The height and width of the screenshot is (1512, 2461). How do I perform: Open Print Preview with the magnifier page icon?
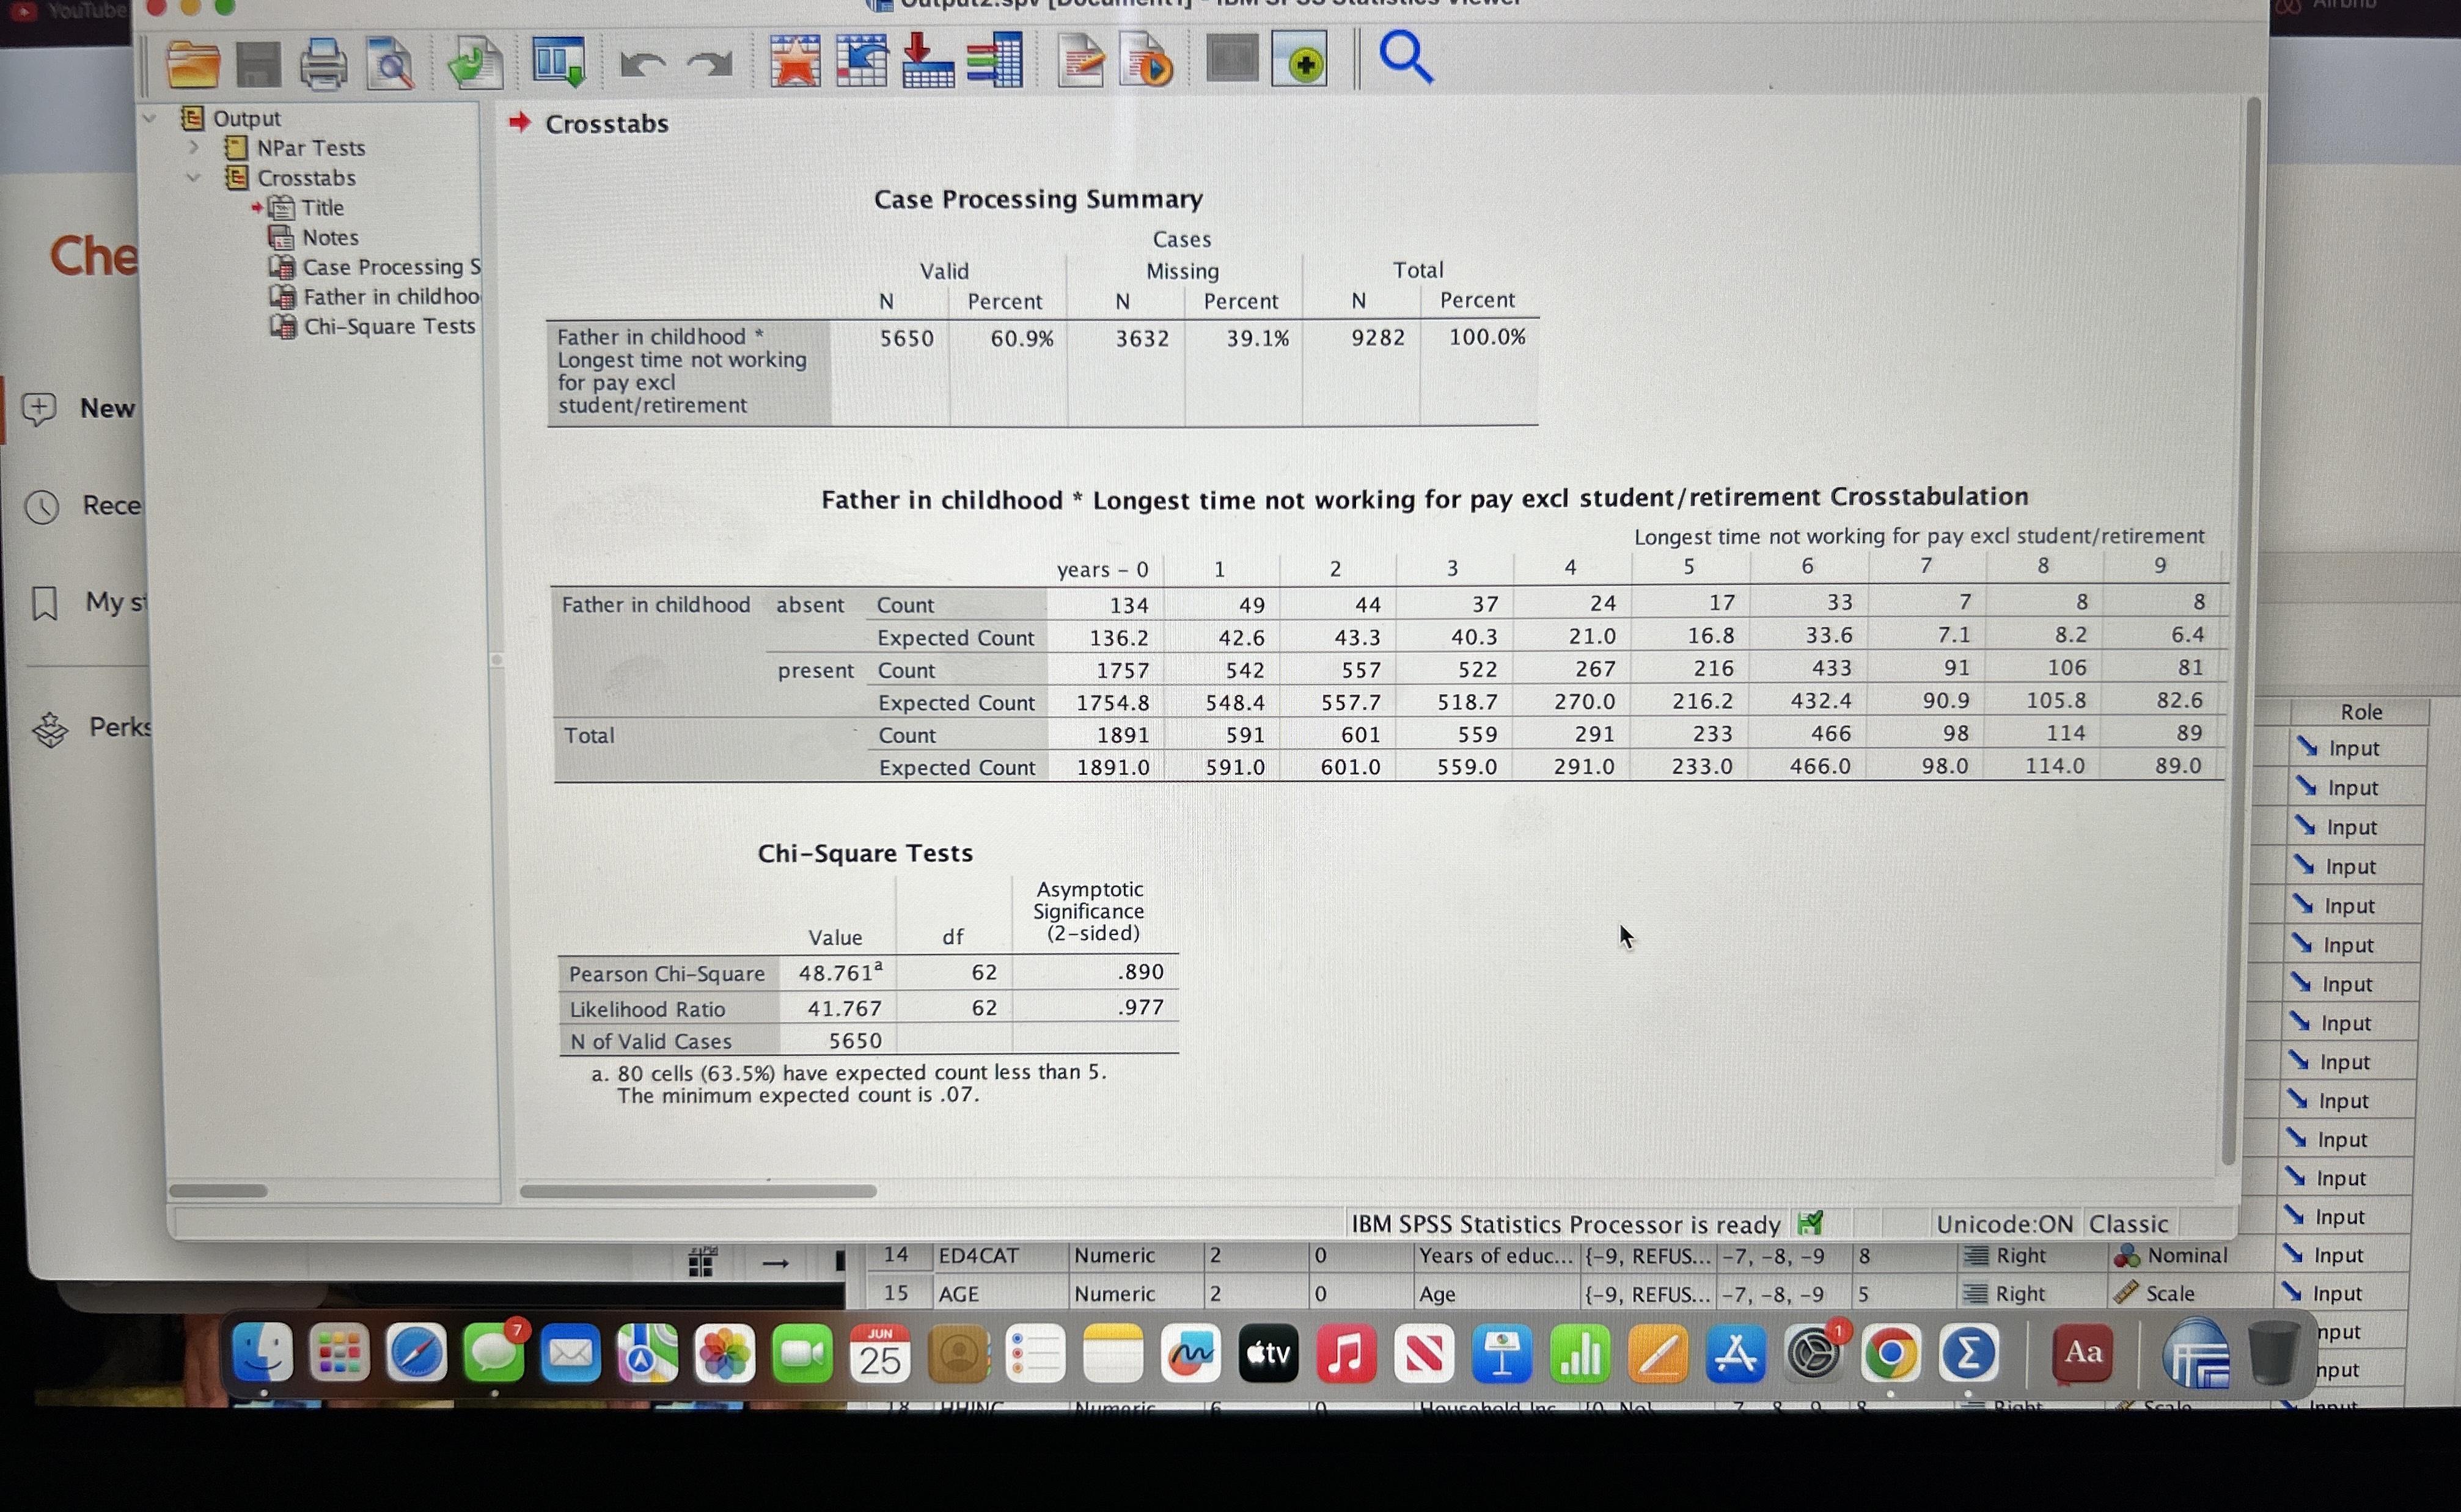pos(390,64)
